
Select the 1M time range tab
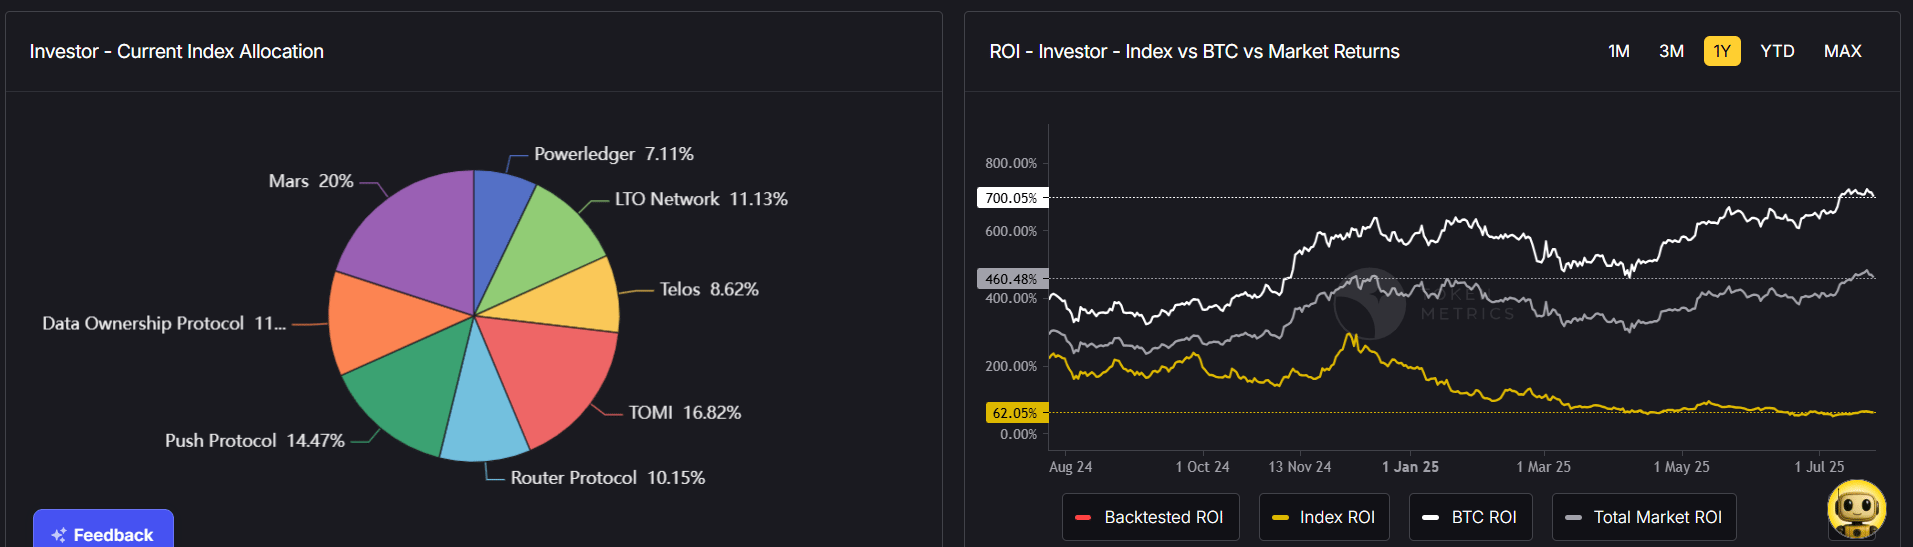(1619, 51)
